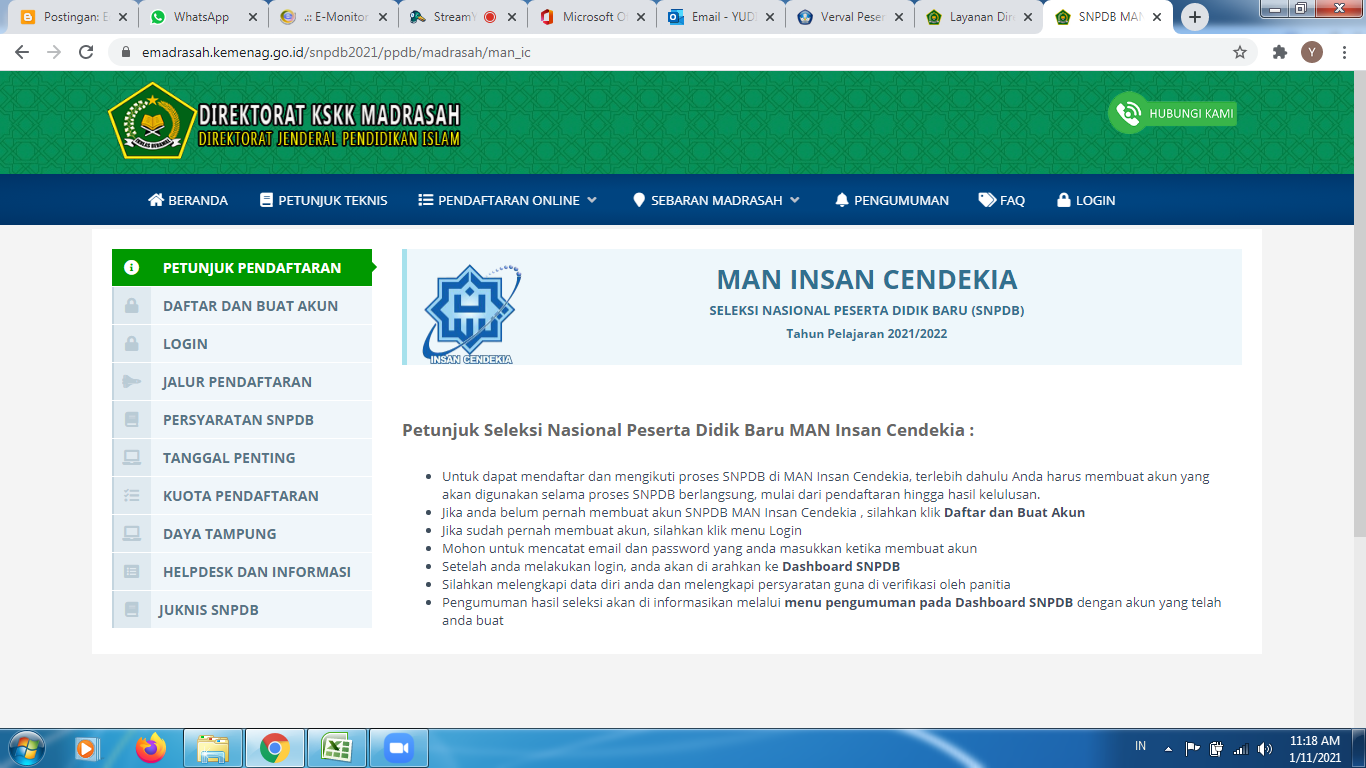Screen dimensions: 1366x768
Task: Click the Pengumuman bell icon
Action: pyautogui.click(x=842, y=200)
